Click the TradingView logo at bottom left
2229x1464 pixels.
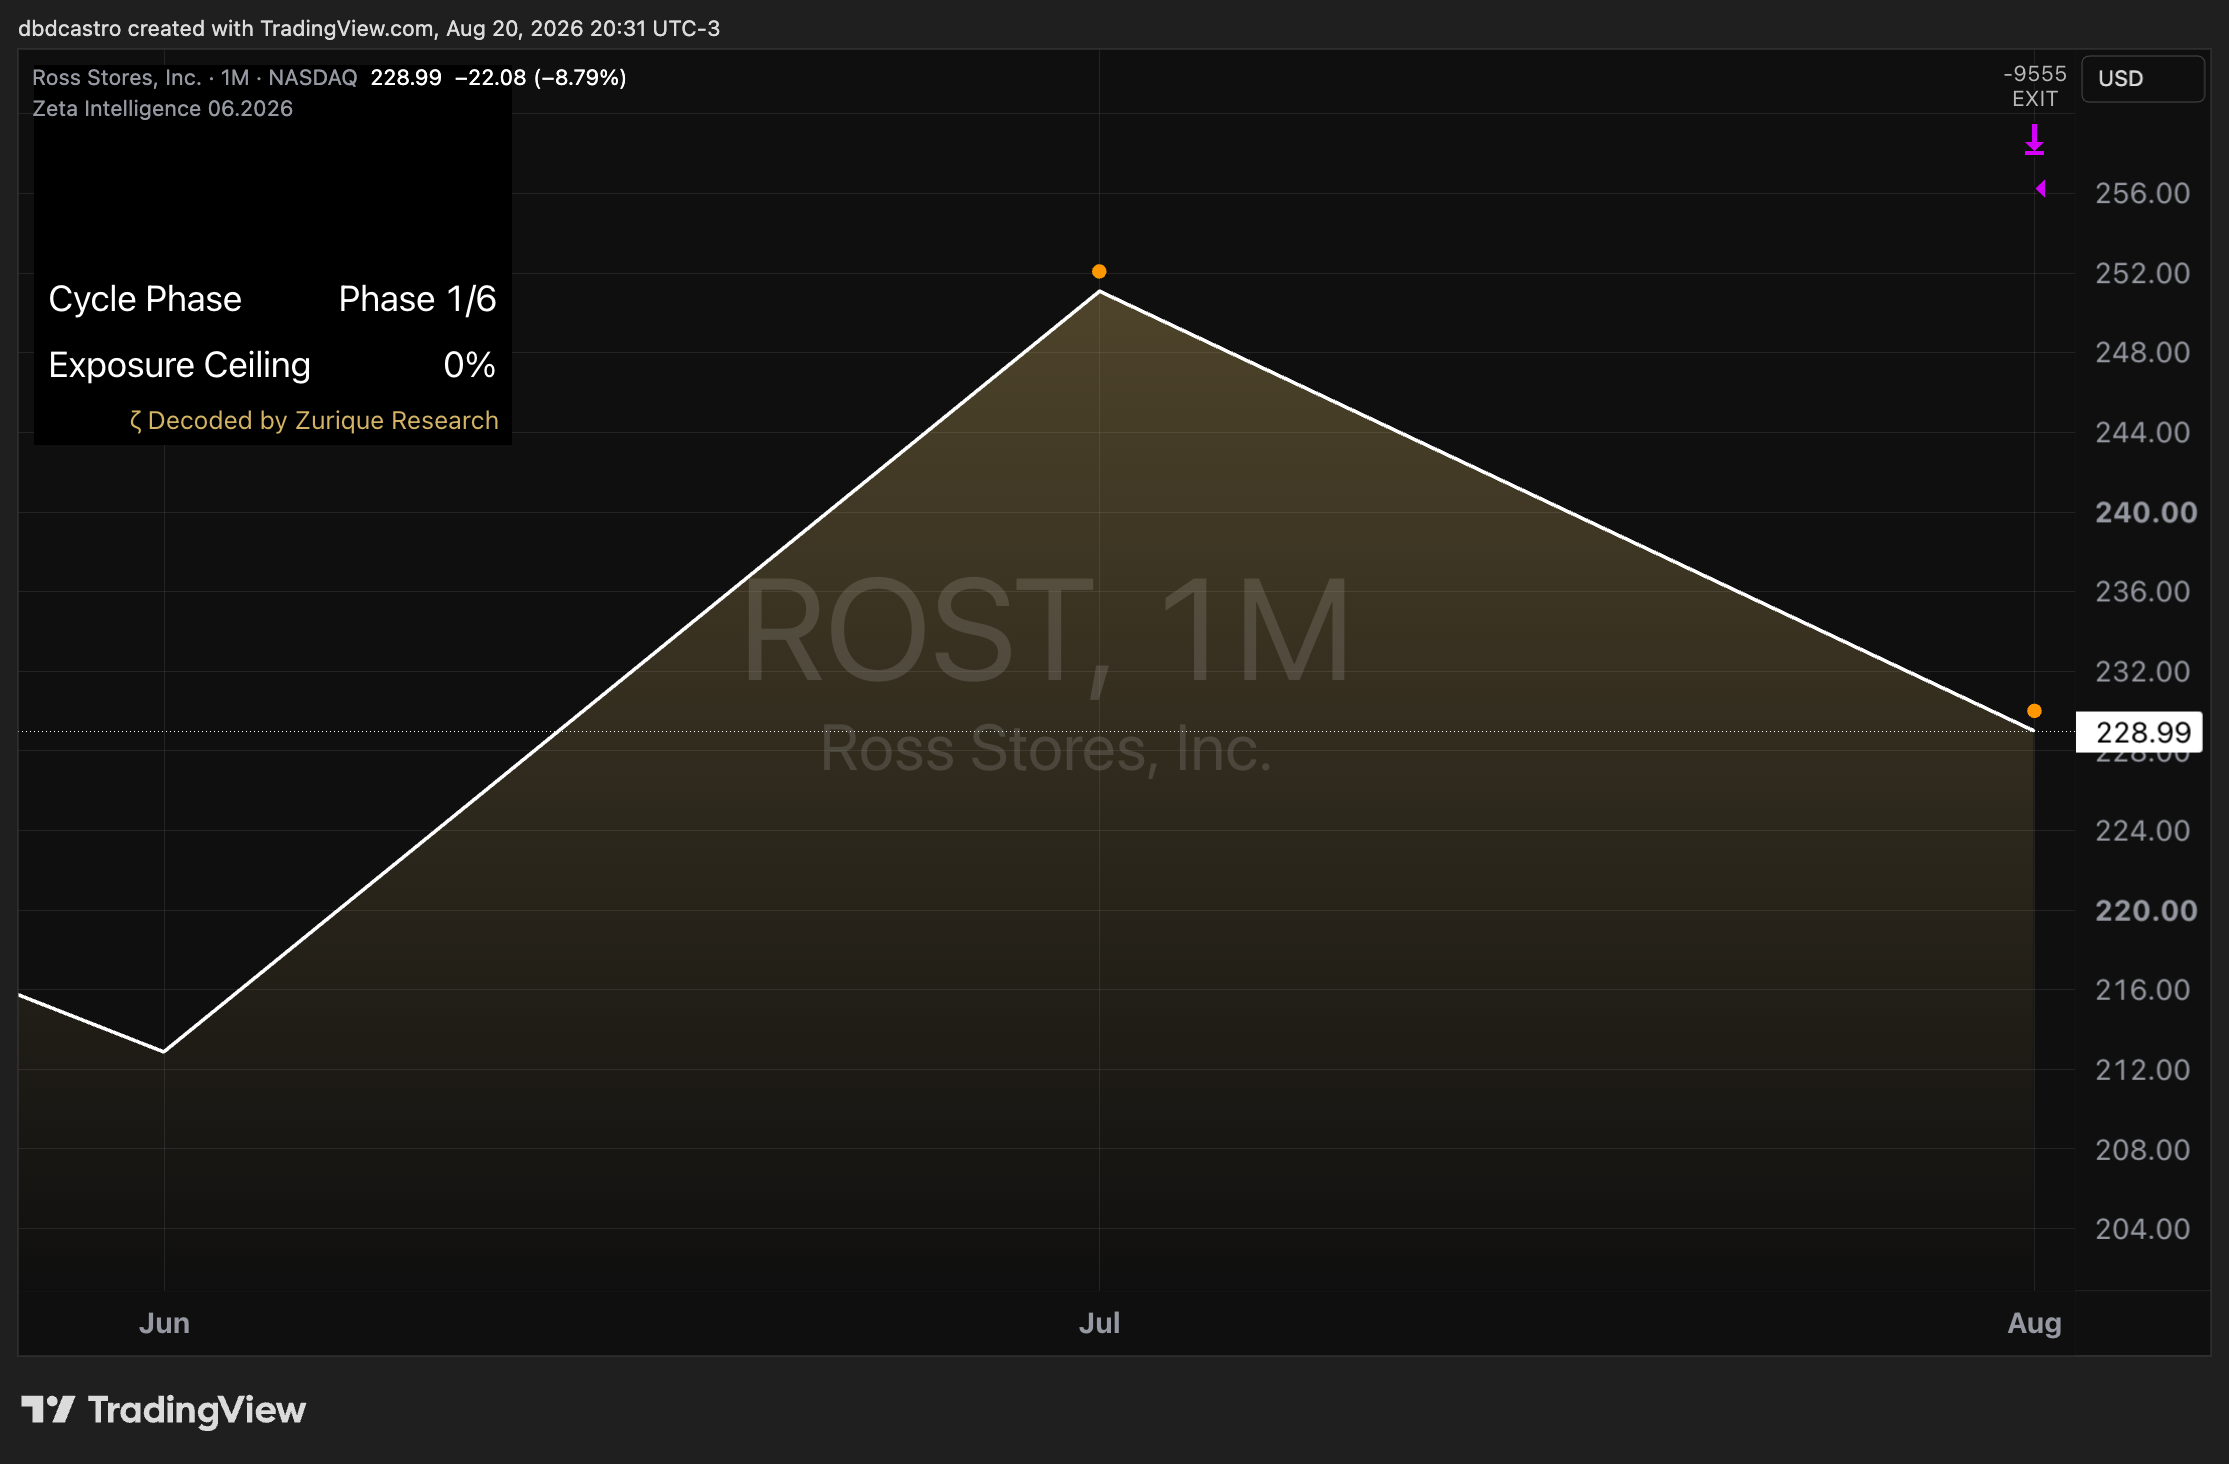[x=164, y=1410]
